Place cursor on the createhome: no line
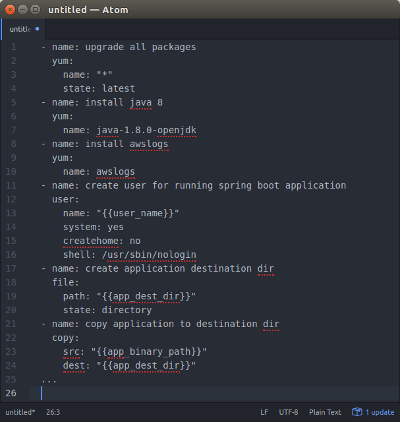 coord(102,241)
